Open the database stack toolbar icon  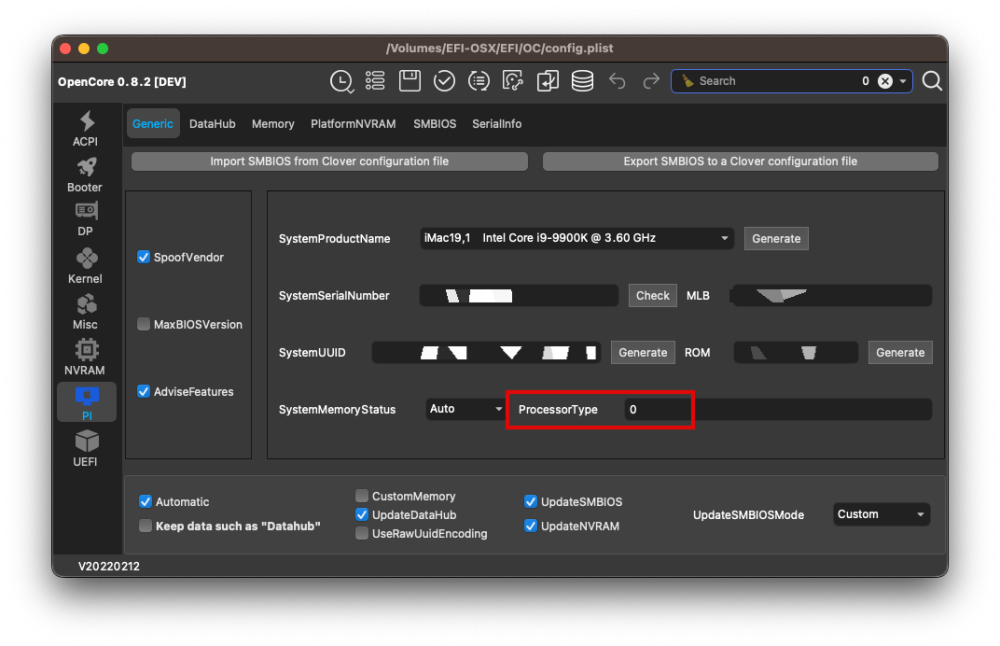(582, 81)
